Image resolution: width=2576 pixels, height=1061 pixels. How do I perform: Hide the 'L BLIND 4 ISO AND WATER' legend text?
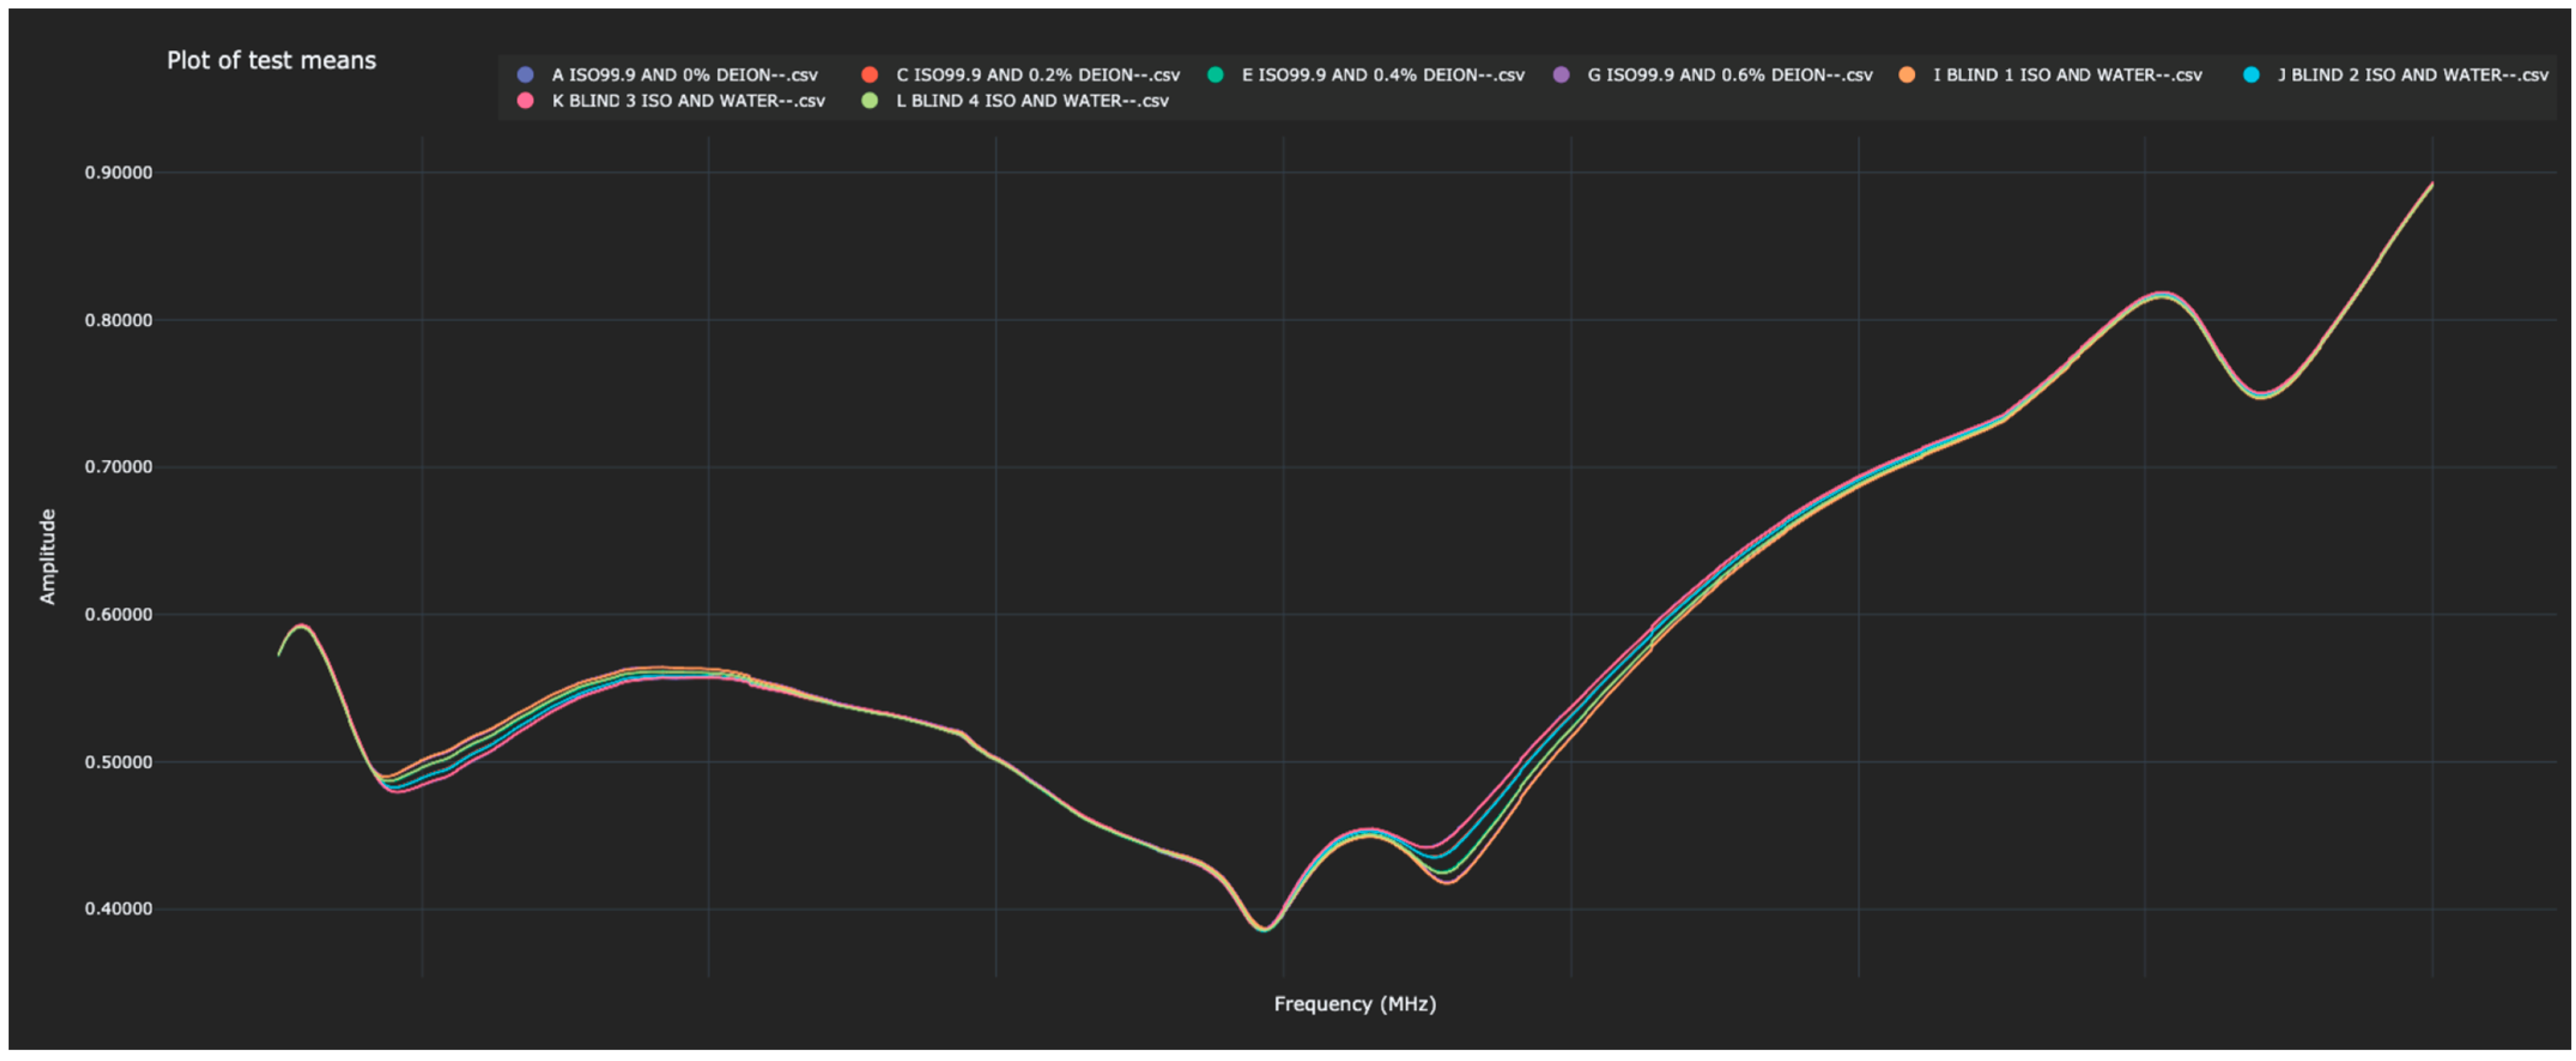pyautogui.click(x=1032, y=100)
